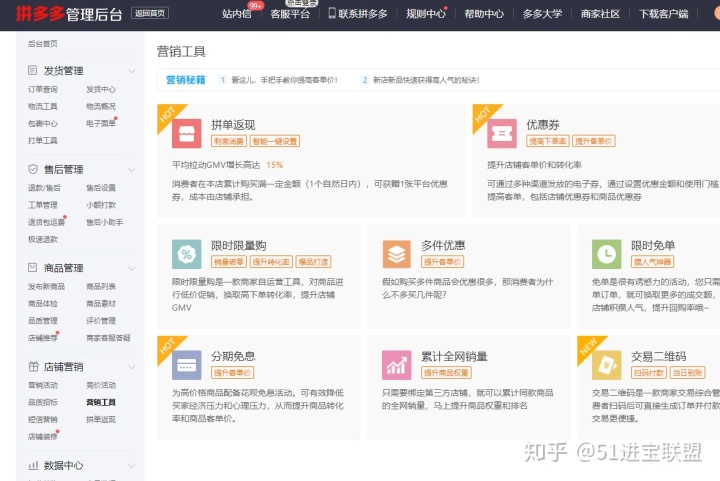This screenshot has width=720, height=481.
Task: Click the 优惠券 pink ticket icon
Action: pyautogui.click(x=502, y=133)
